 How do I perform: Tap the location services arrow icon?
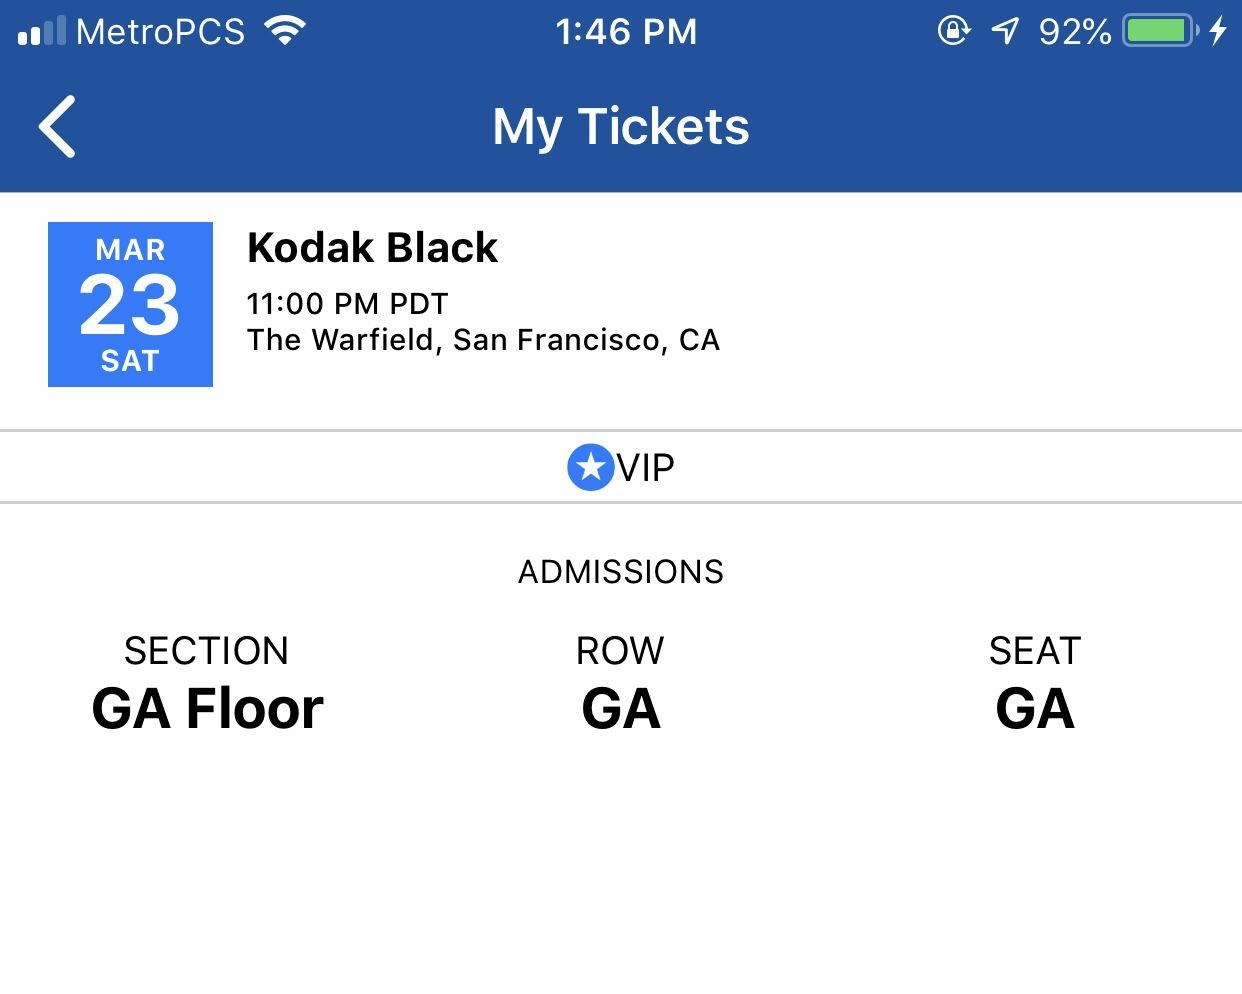(x=1004, y=32)
